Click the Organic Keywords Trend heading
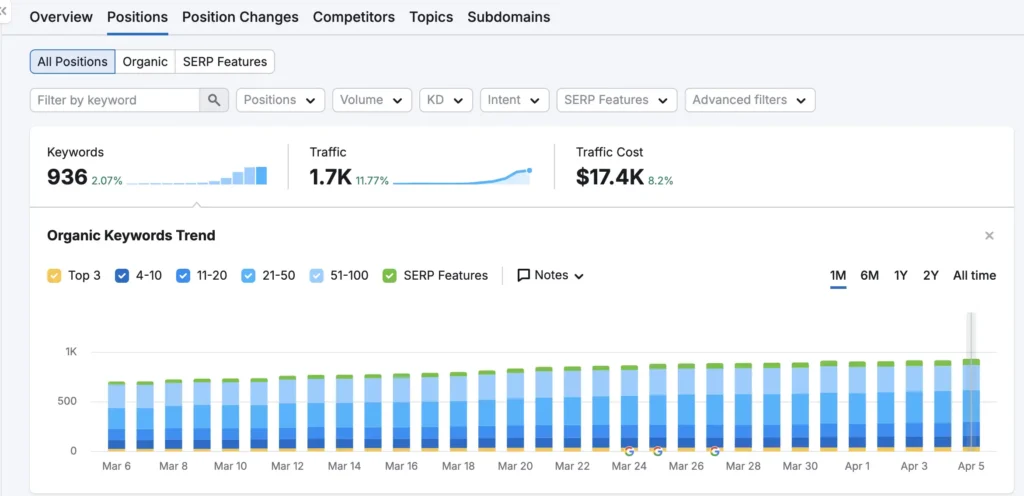Viewport: 1024px width, 496px height. pos(131,236)
